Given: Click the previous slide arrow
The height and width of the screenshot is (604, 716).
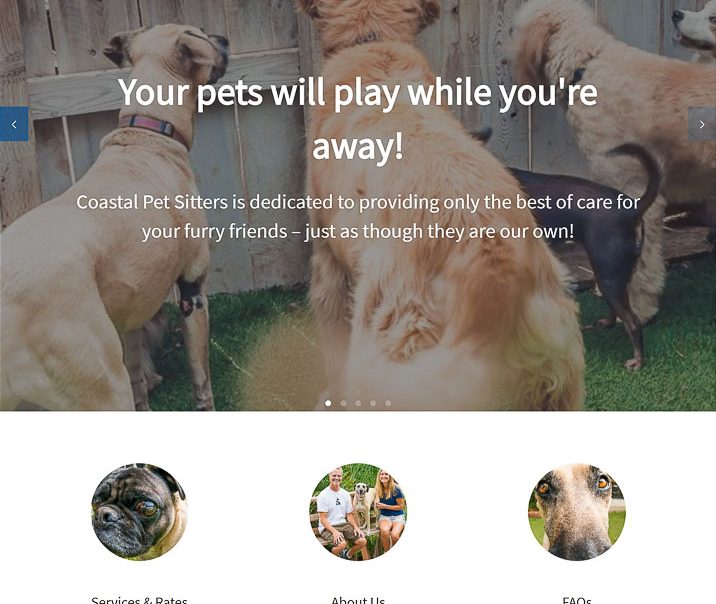Looking at the screenshot, I should coord(14,124).
